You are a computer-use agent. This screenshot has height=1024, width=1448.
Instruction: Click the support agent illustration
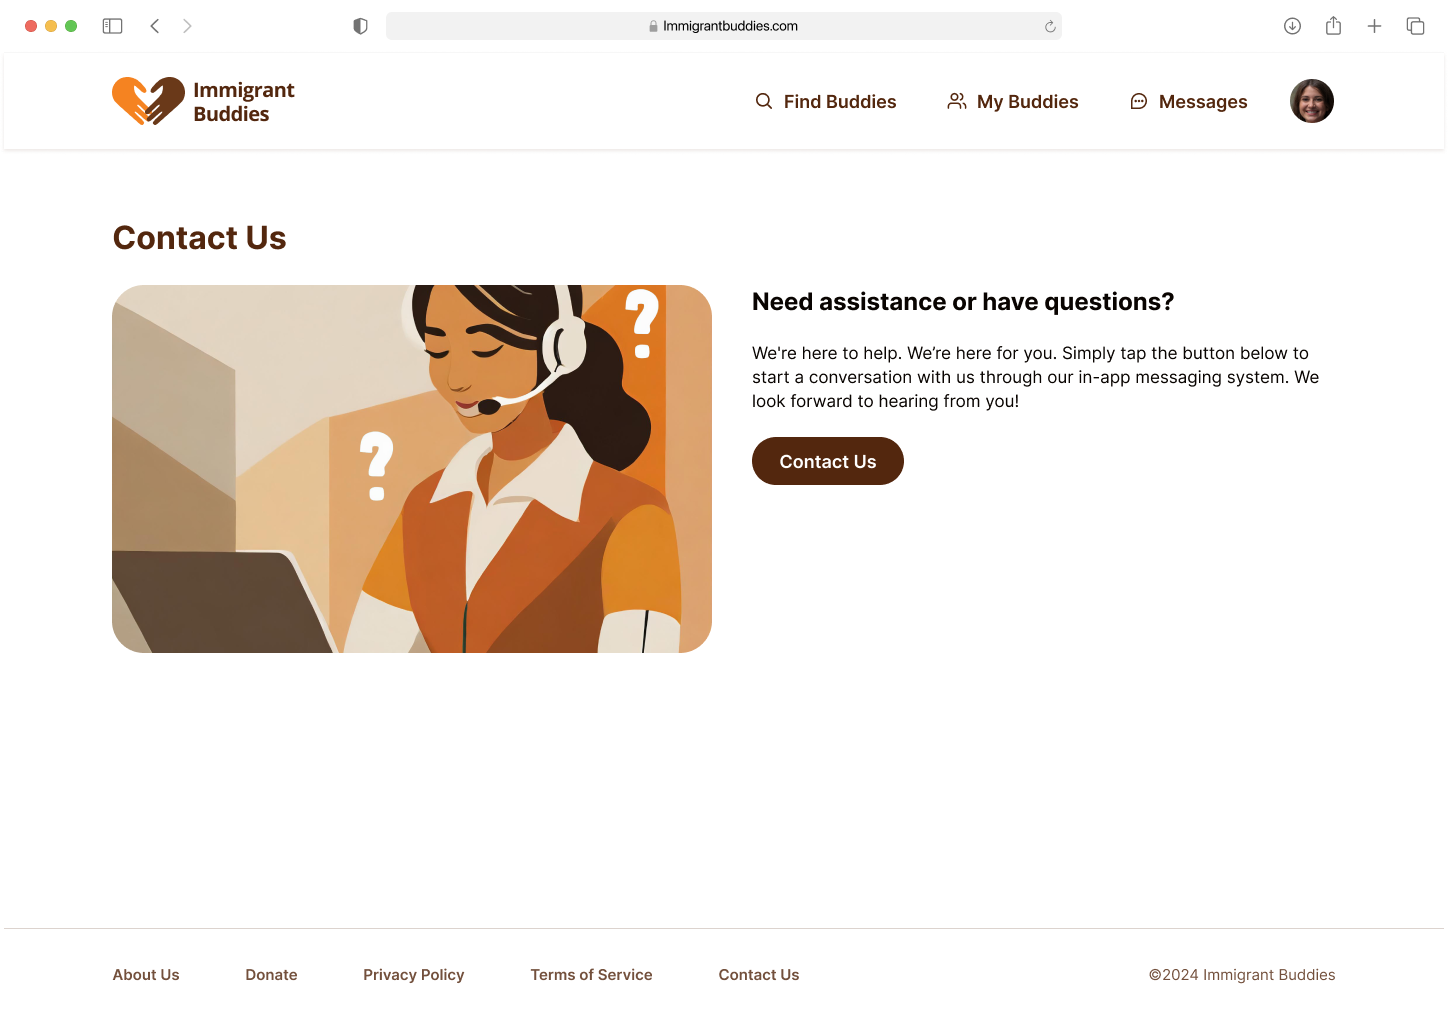pos(412,469)
